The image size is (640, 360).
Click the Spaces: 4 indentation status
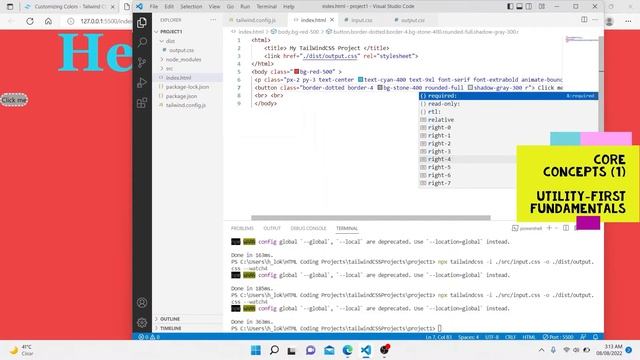[468, 337]
